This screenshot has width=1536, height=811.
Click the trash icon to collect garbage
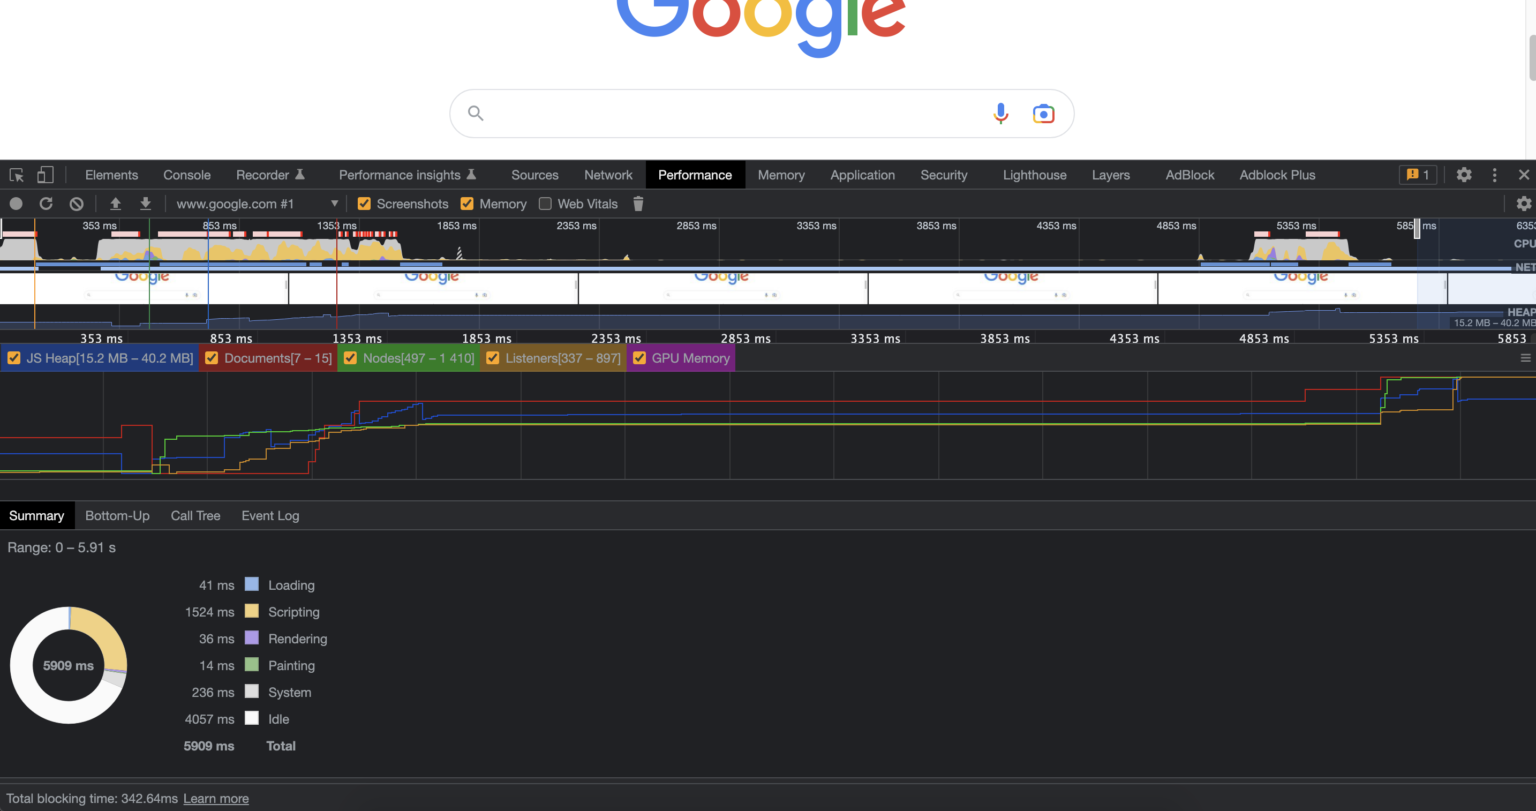(x=638, y=204)
